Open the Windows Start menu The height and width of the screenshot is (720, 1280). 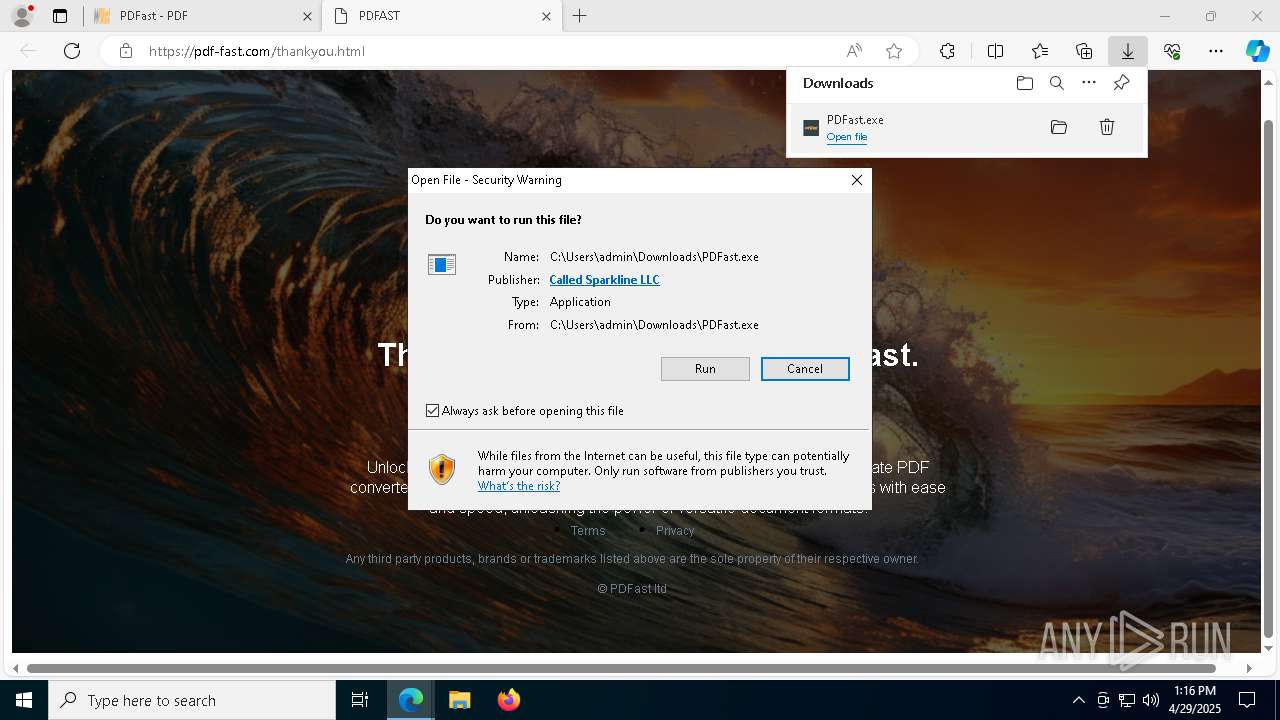click(24, 700)
